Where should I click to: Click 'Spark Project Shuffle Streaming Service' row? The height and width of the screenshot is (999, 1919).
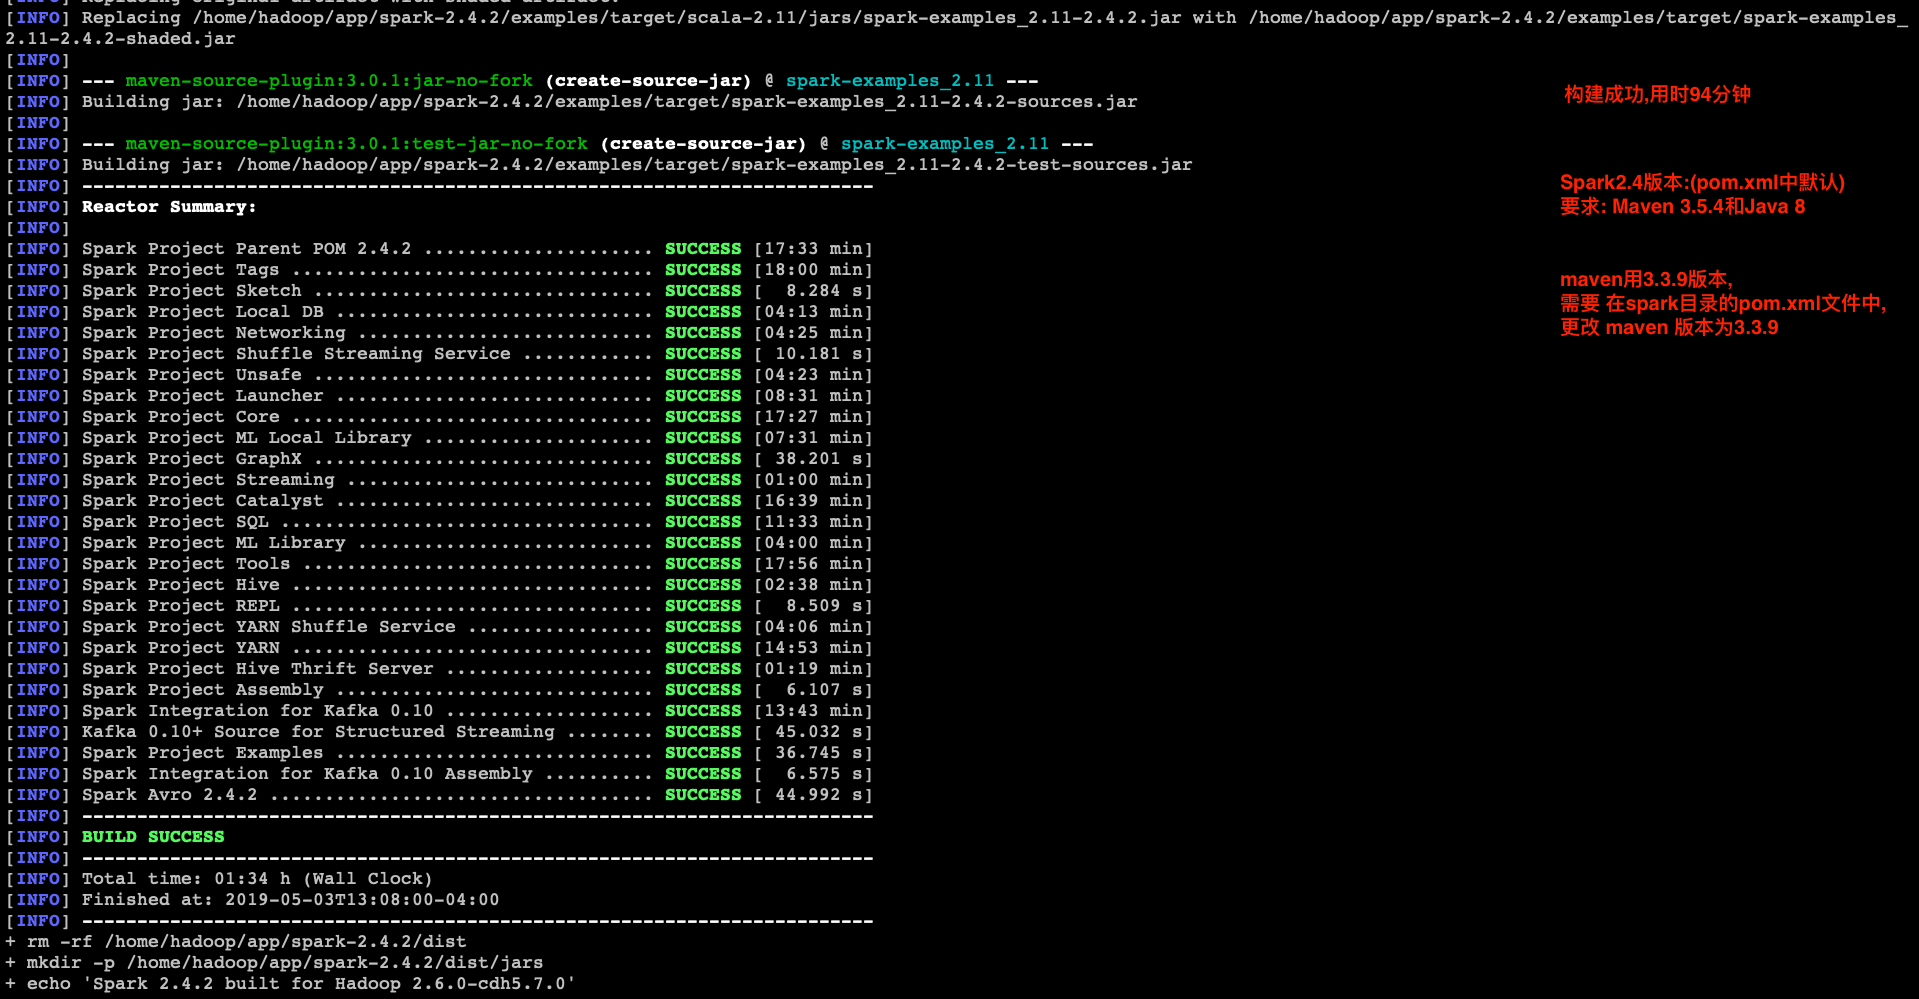point(440,354)
